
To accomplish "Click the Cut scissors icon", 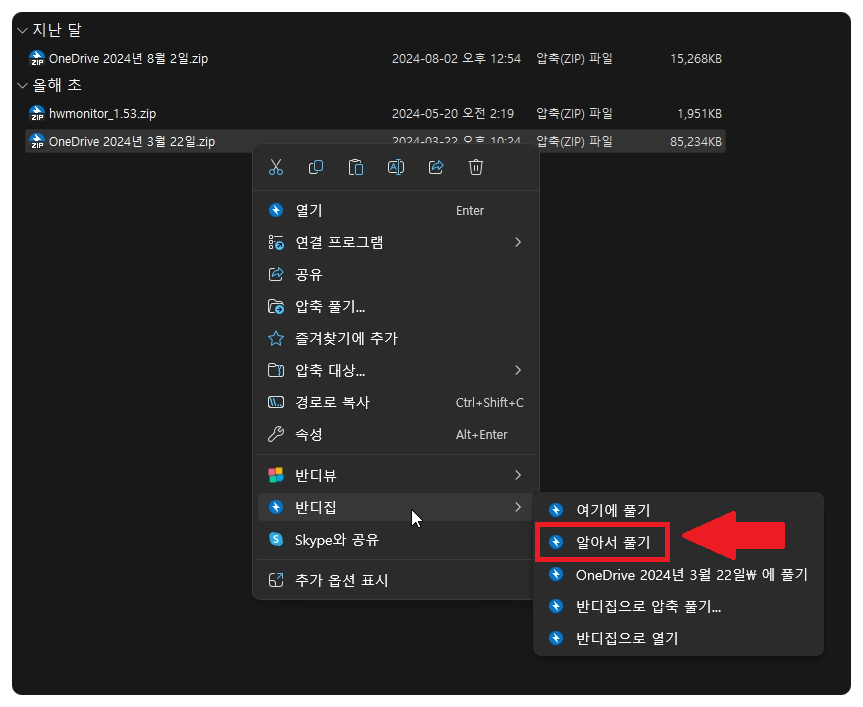I will (x=276, y=167).
